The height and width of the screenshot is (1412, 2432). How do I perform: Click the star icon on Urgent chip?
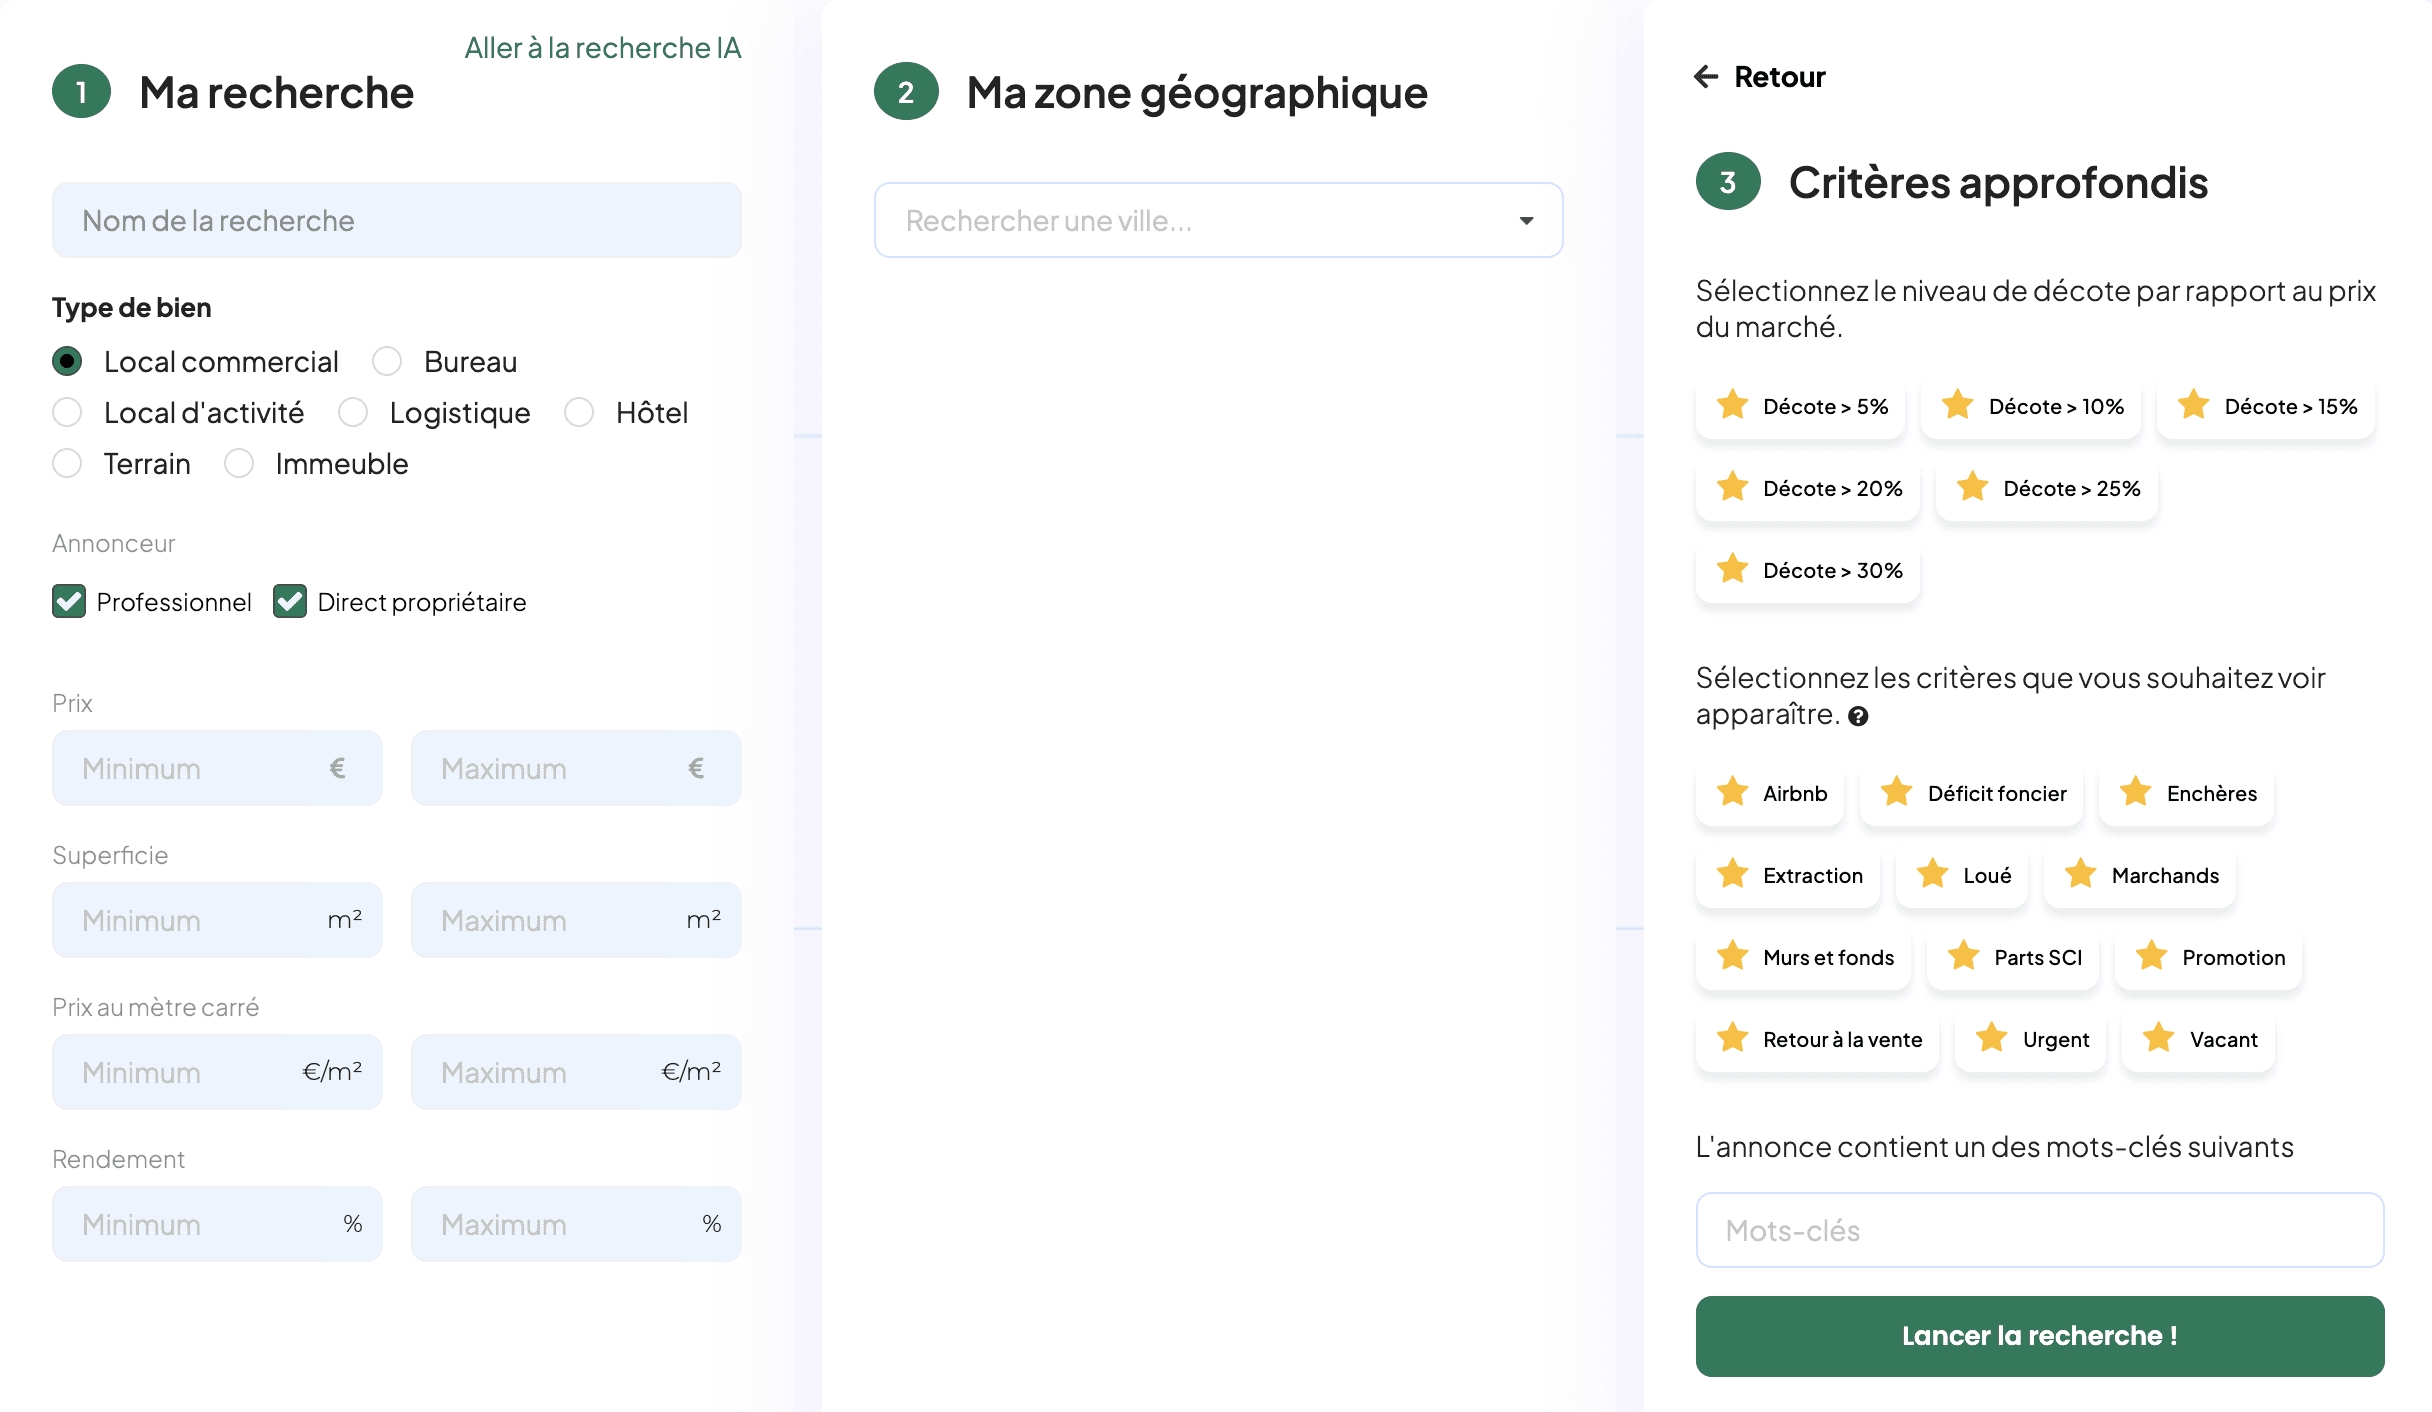click(x=1991, y=1038)
